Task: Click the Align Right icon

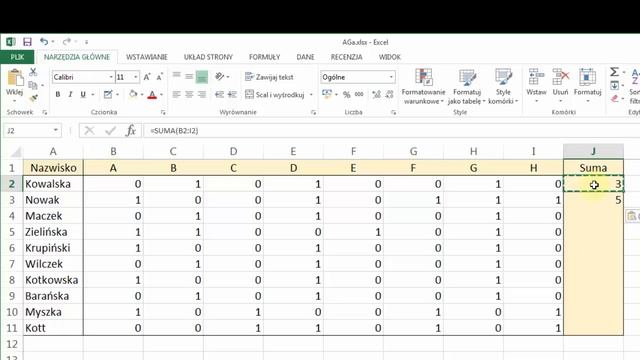Action: click(x=202, y=95)
